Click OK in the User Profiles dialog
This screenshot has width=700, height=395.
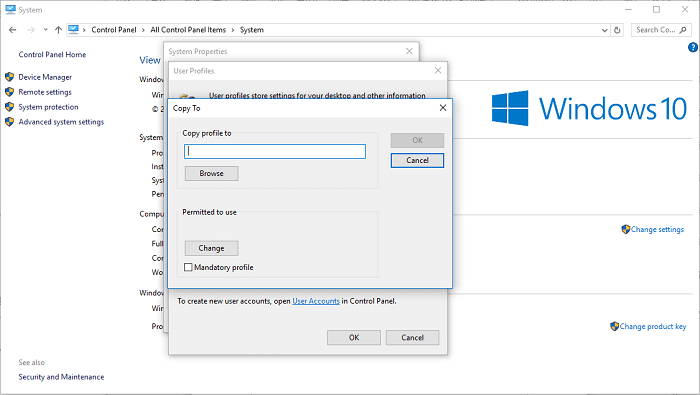354,337
